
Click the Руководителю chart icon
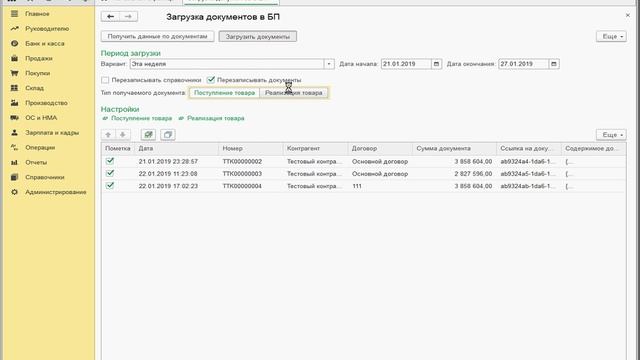(x=14, y=29)
